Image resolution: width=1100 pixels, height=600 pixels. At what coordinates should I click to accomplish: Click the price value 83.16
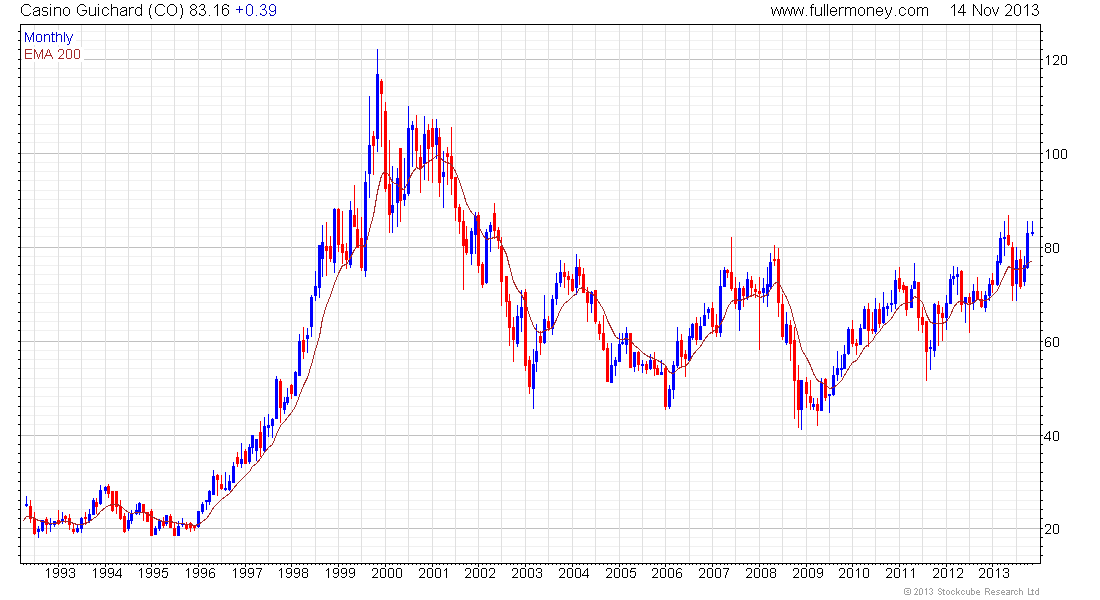click(x=209, y=11)
